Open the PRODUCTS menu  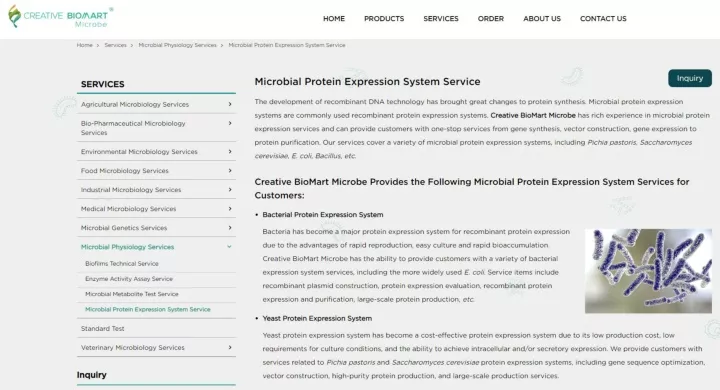pyautogui.click(x=384, y=19)
